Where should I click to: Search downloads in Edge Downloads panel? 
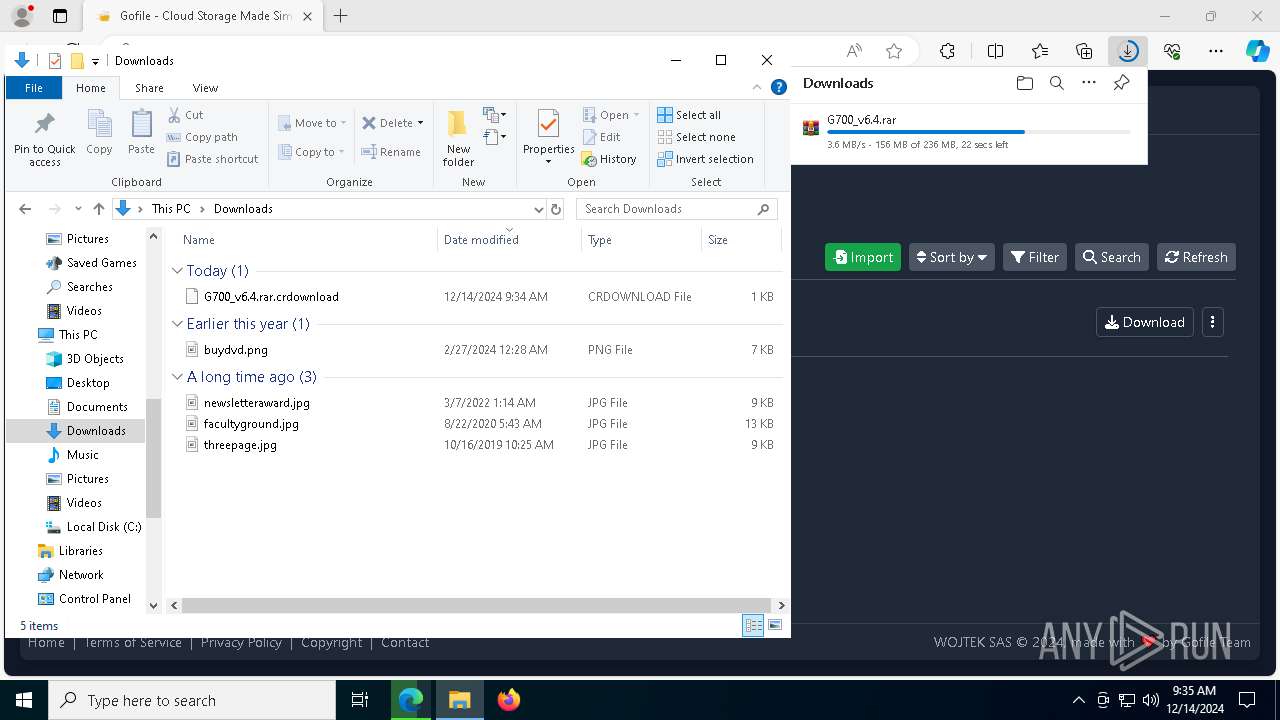[x=1057, y=83]
